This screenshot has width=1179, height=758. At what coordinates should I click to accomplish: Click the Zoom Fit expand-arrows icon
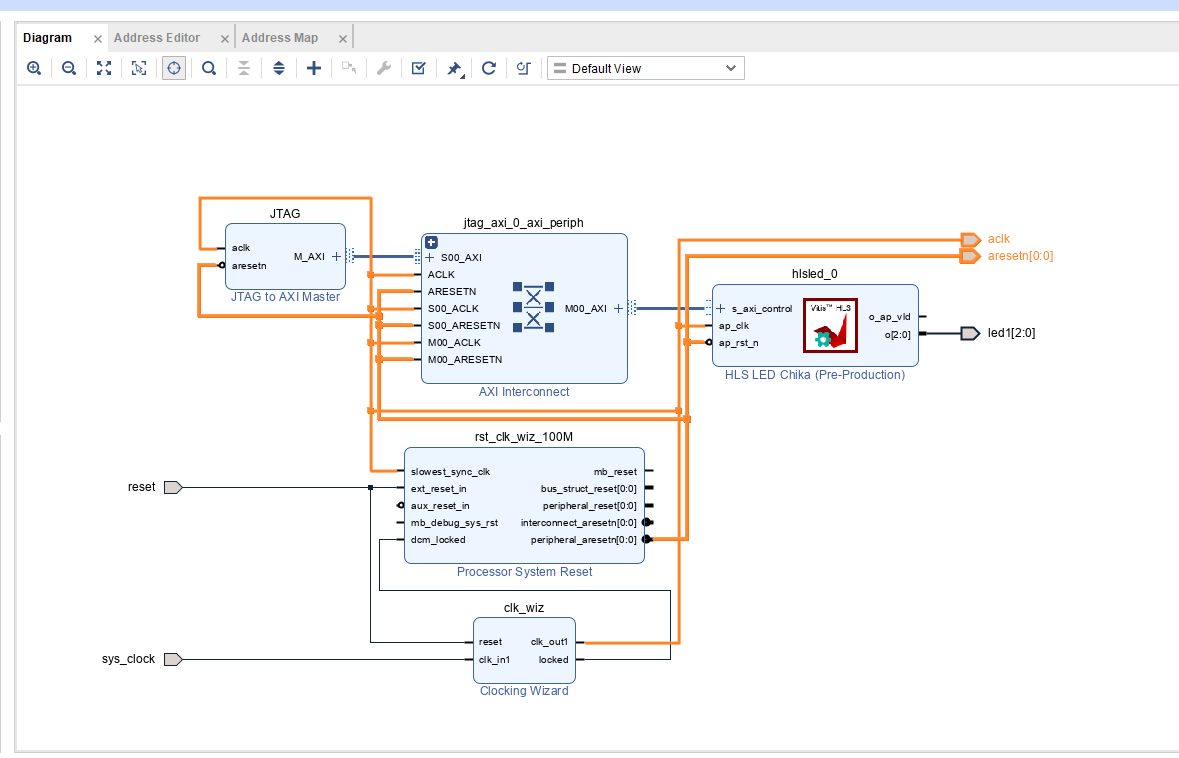click(104, 68)
